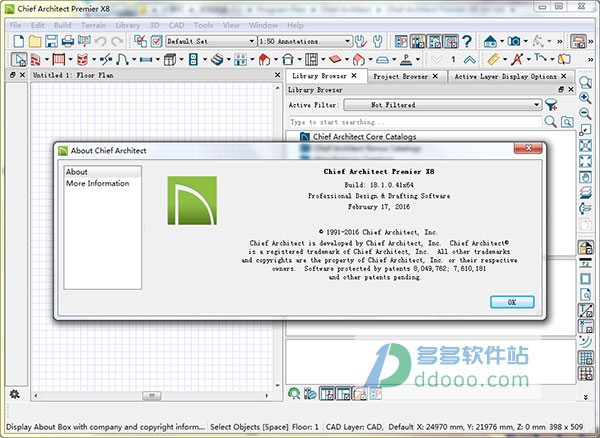This screenshot has height=438, width=600.
Task: Toggle the Library Browser side window button
Action: pos(418,41)
